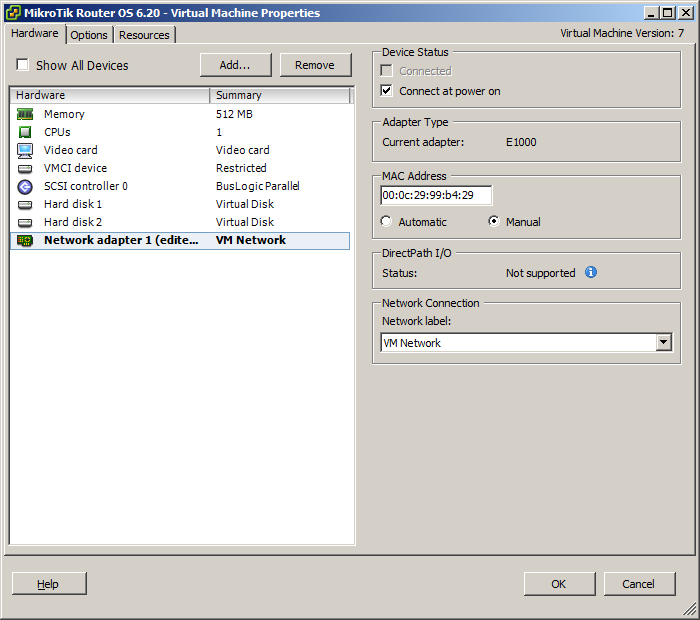Confirm with the OK button
Viewport: 700px width, 620px height.
pos(559,584)
